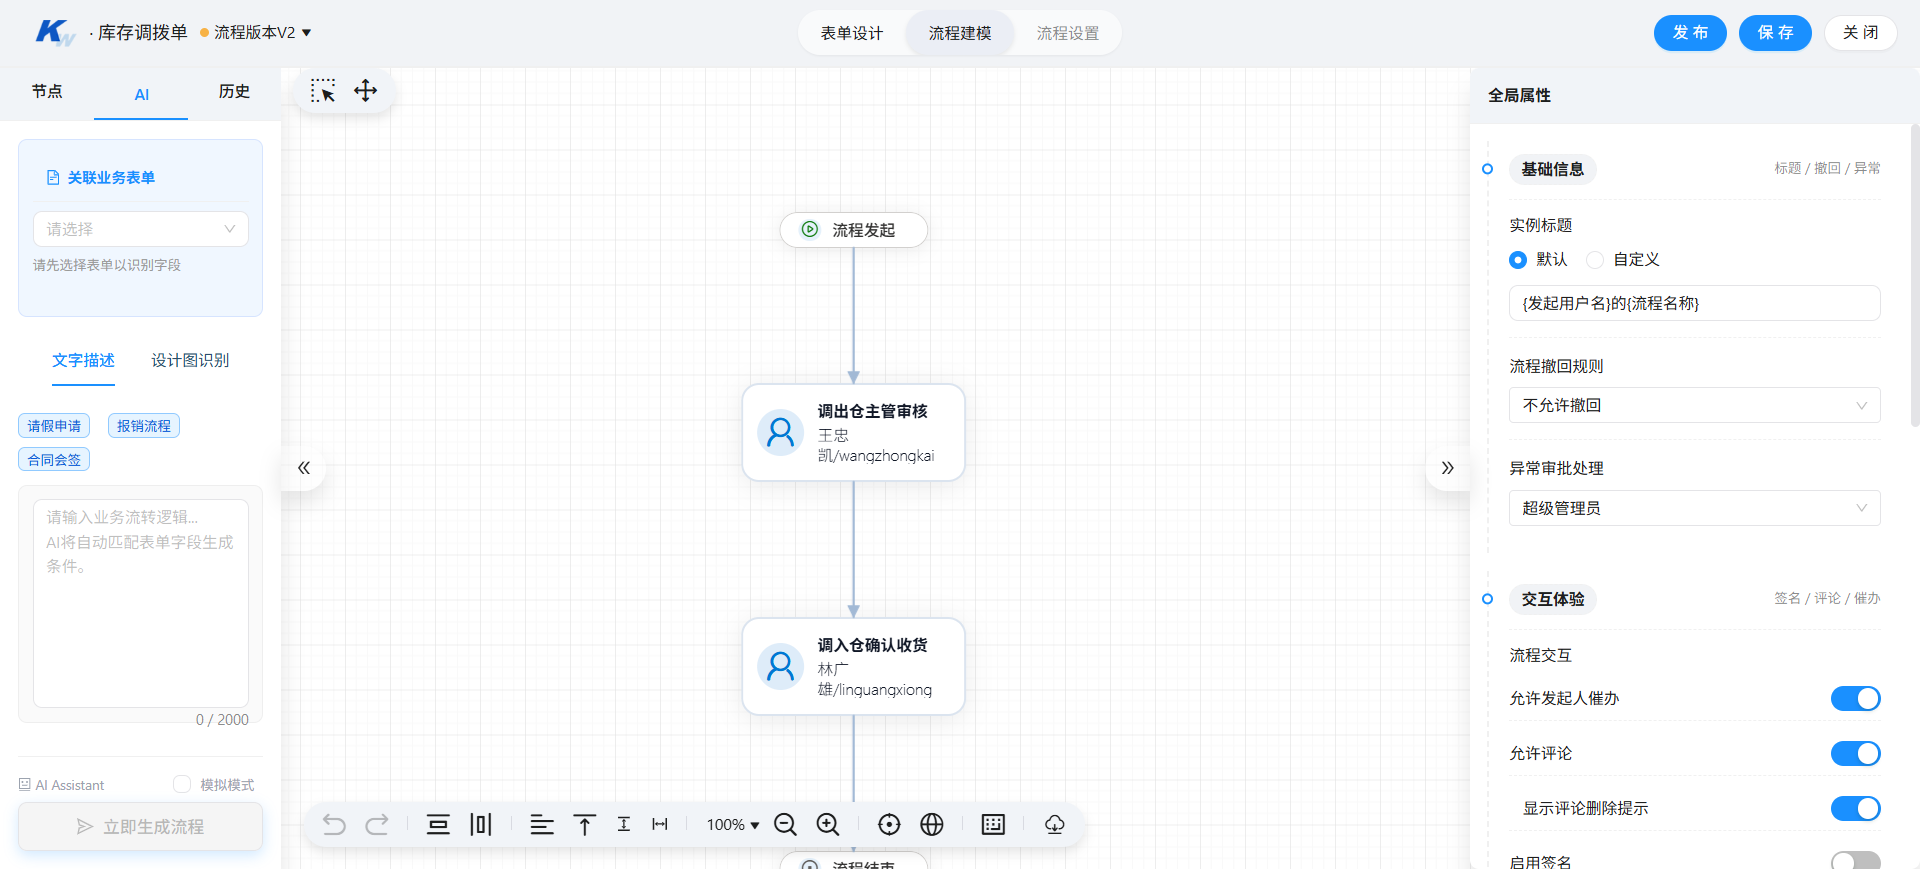Select the 自定义 radio option
The image size is (1920, 869).
(1623, 260)
